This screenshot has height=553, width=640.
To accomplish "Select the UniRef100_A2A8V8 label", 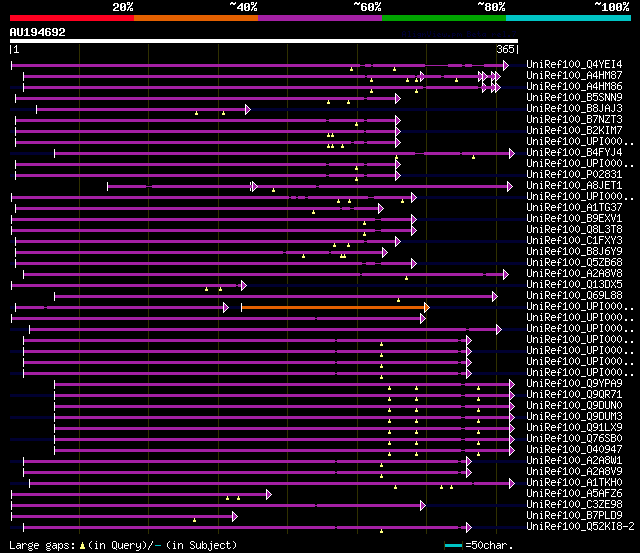I will point(574,273).
